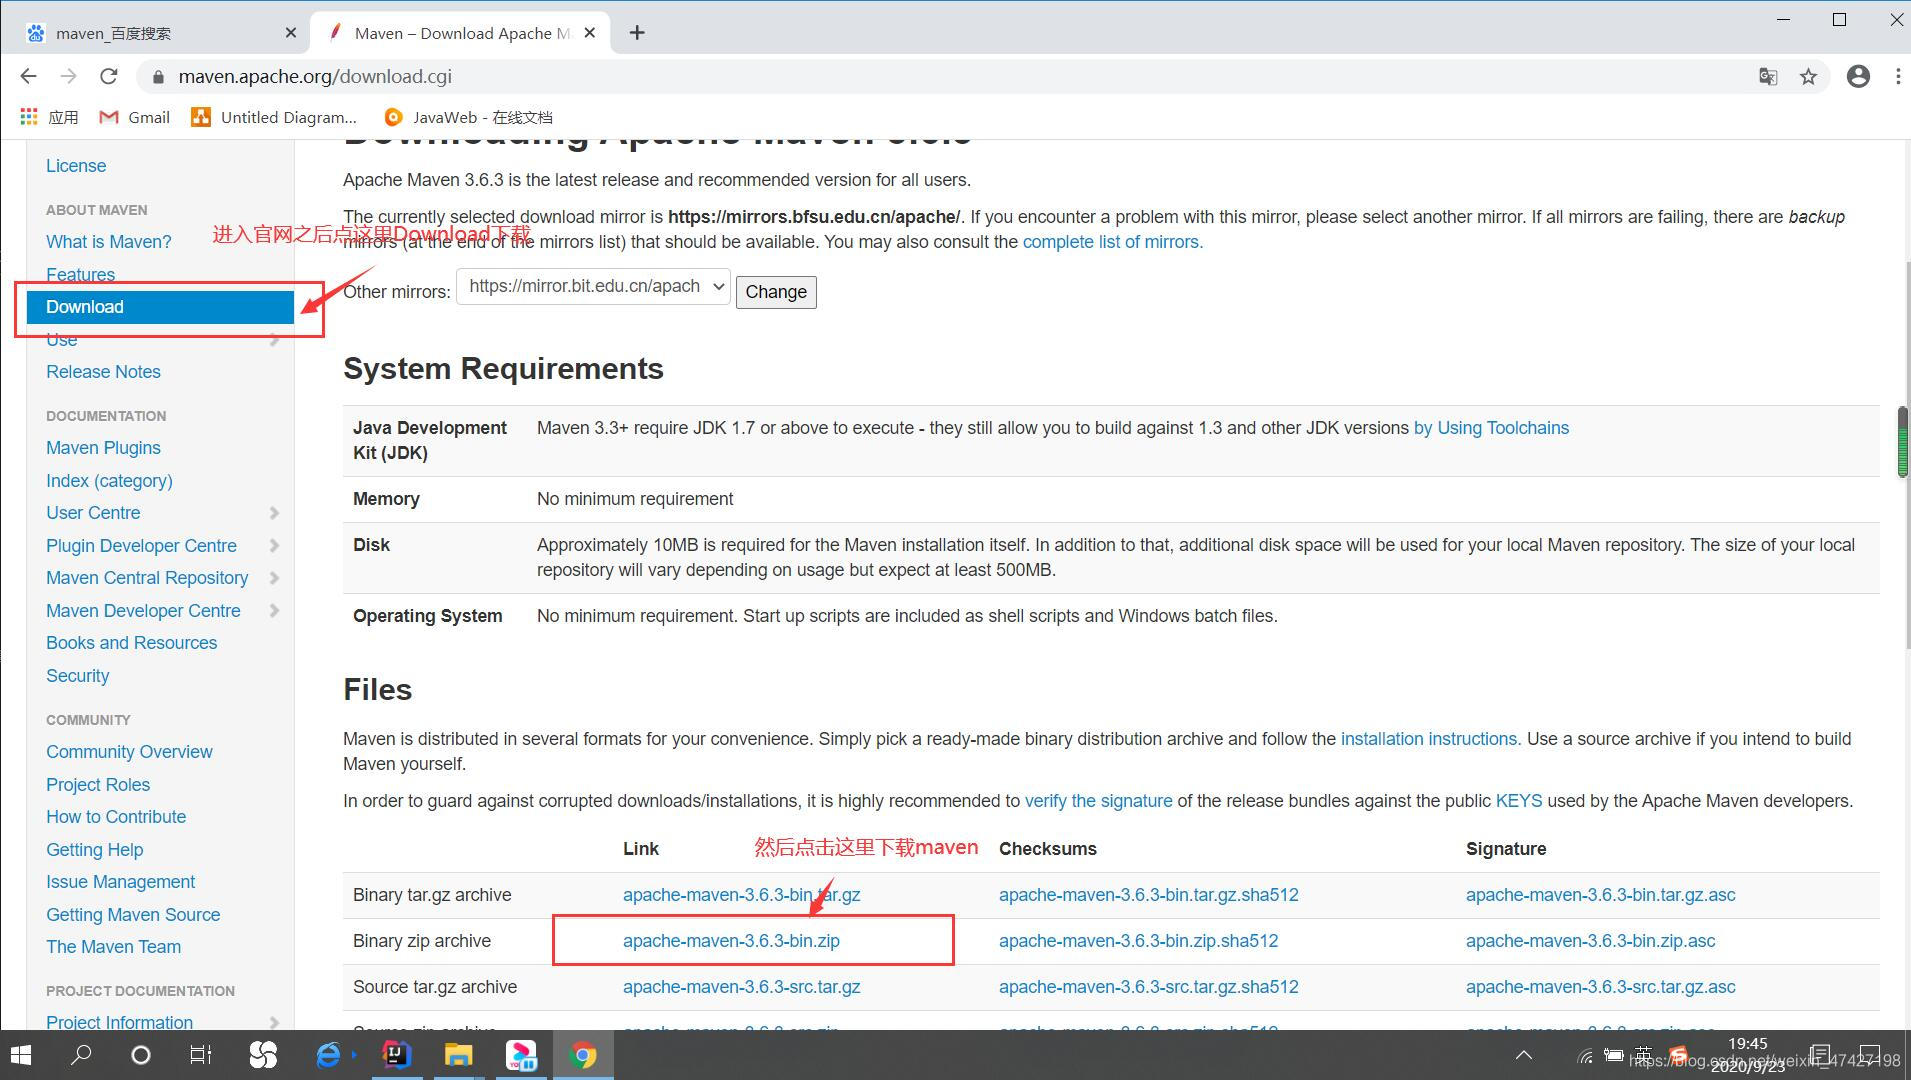Bookmark this page with the star icon
This screenshot has width=1911, height=1080.
click(x=1808, y=76)
